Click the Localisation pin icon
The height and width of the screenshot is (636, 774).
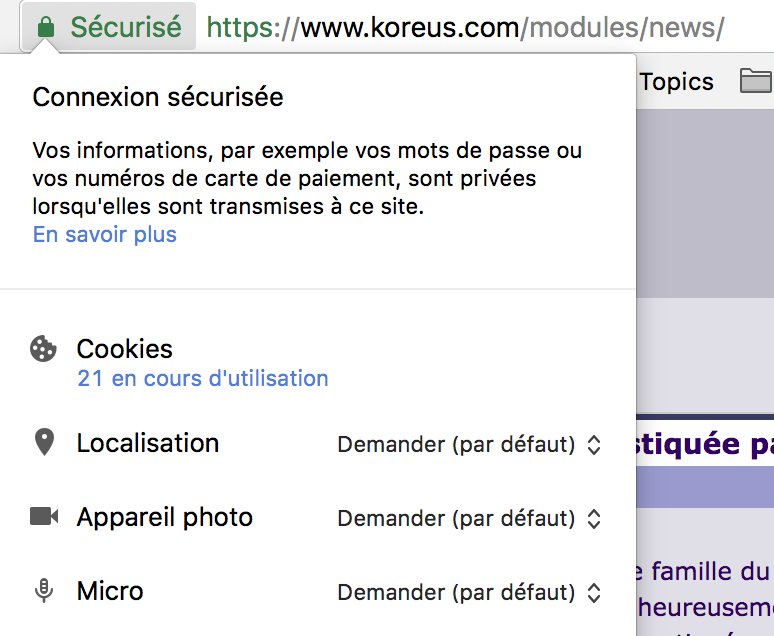tap(43, 443)
